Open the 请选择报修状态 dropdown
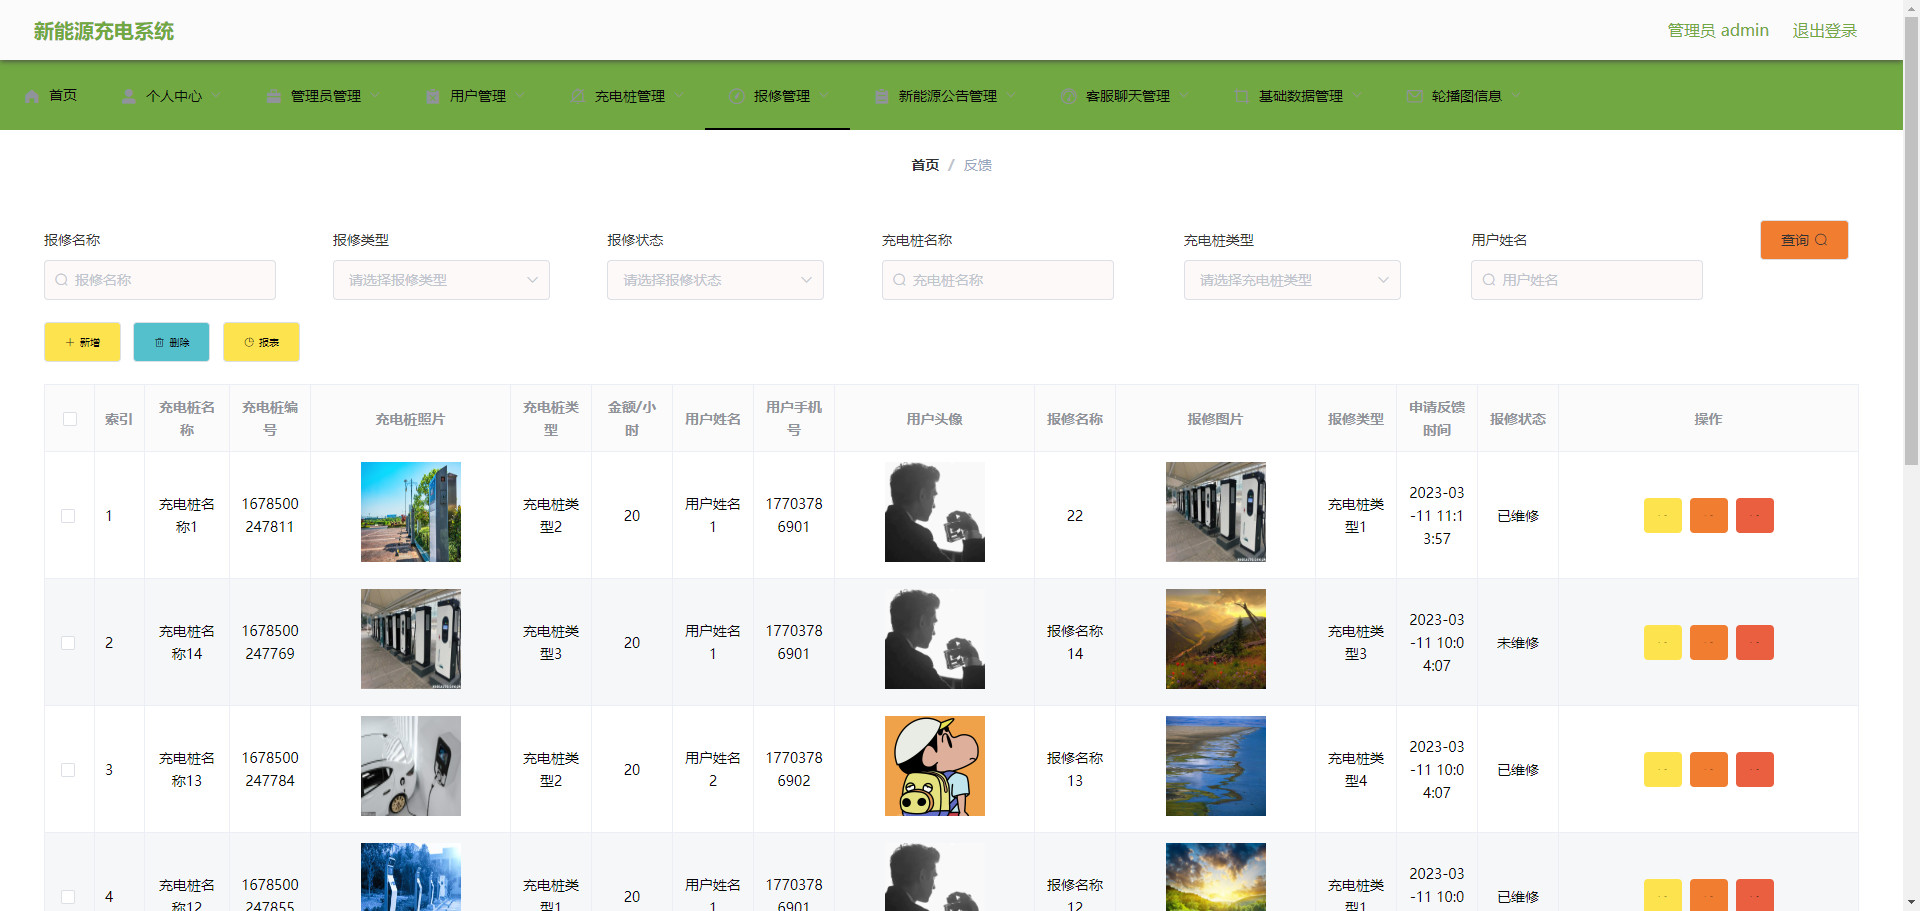The image size is (1920, 911). point(715,280)
